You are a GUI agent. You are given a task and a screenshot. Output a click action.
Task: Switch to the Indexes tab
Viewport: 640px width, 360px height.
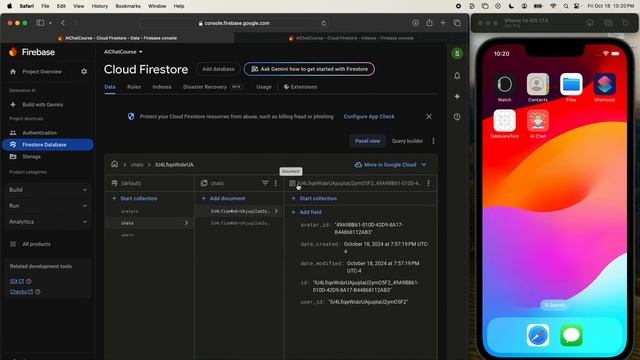[162, 87]
